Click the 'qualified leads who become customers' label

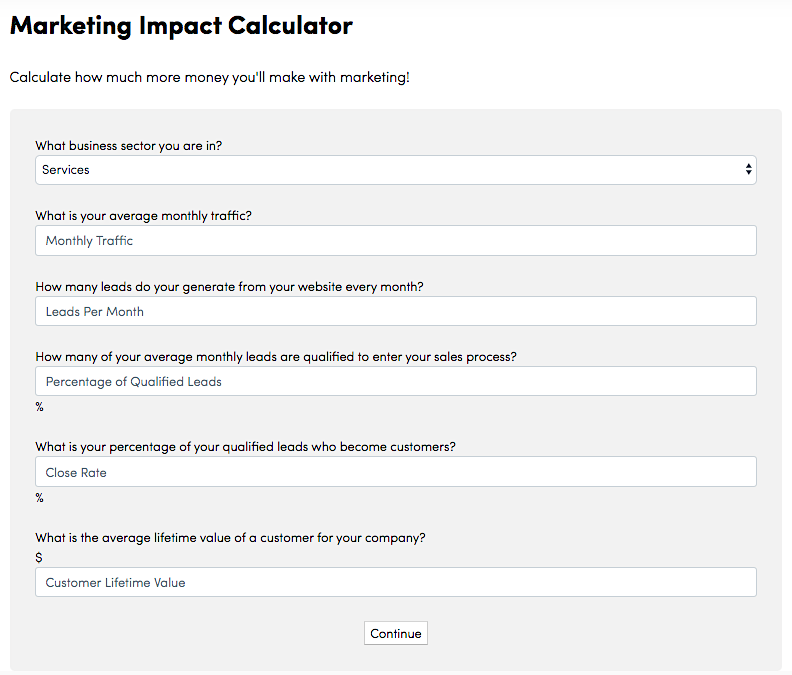click(x=245, y=447)
